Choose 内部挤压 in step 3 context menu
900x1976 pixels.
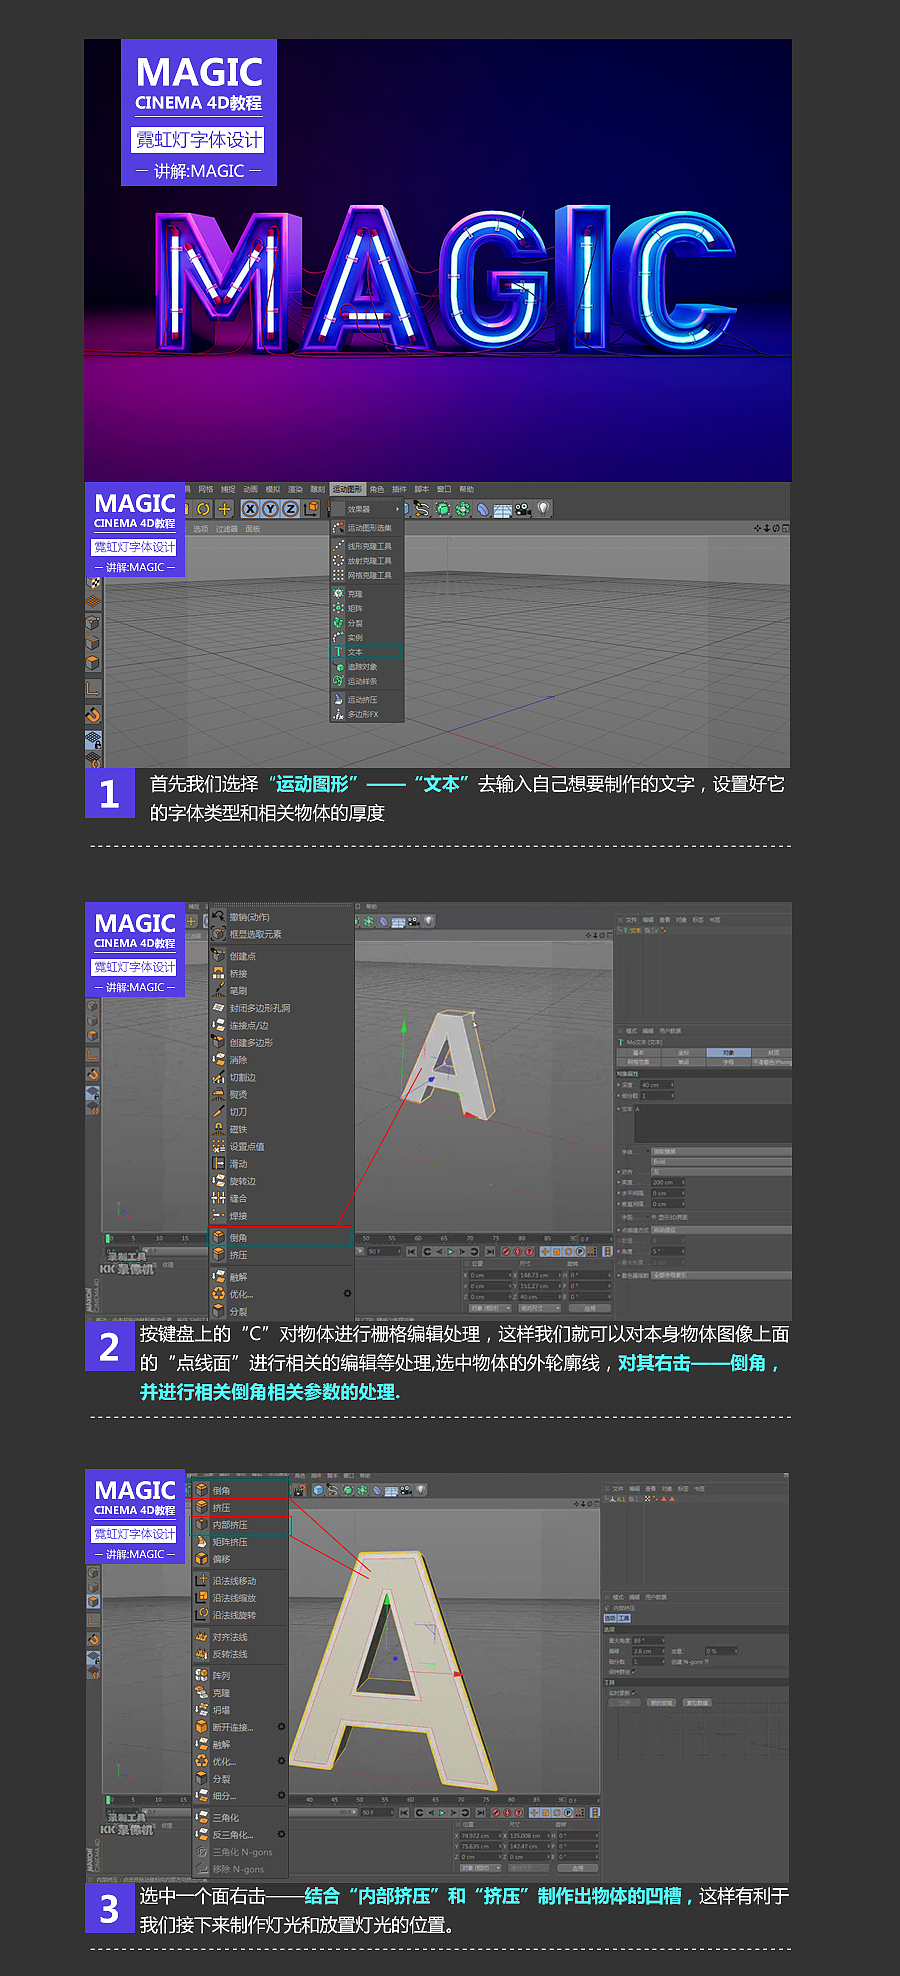240,1525
